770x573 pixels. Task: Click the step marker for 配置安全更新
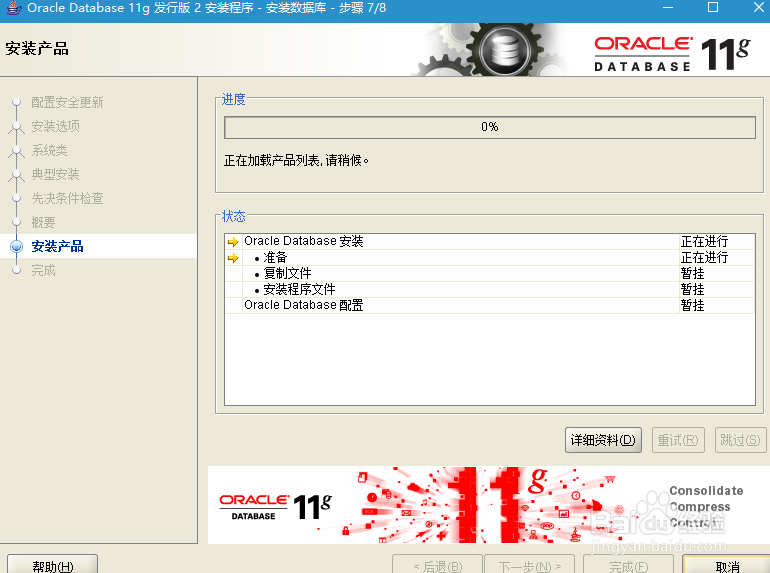[17, 102]
